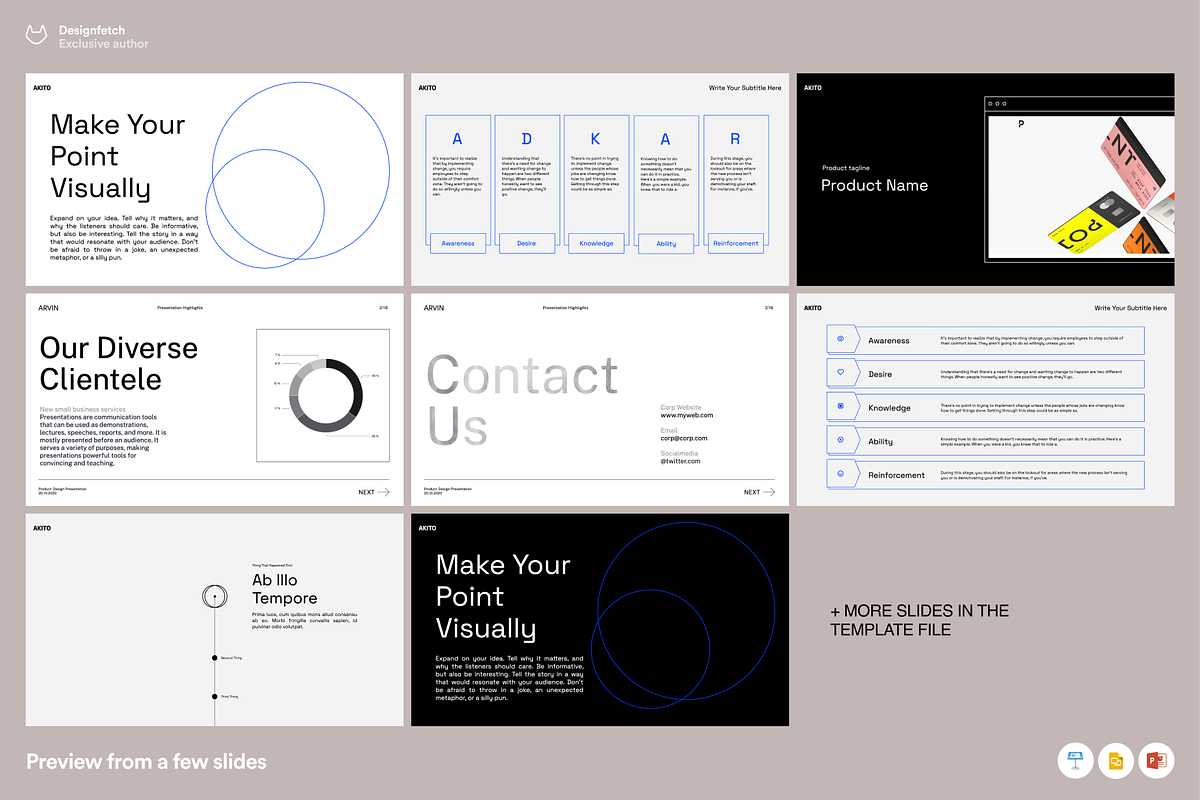Click the smiley icon in the Reinforcement row
The height and width of the screenshot is (800, 1200).
click(x=840, y=474)
